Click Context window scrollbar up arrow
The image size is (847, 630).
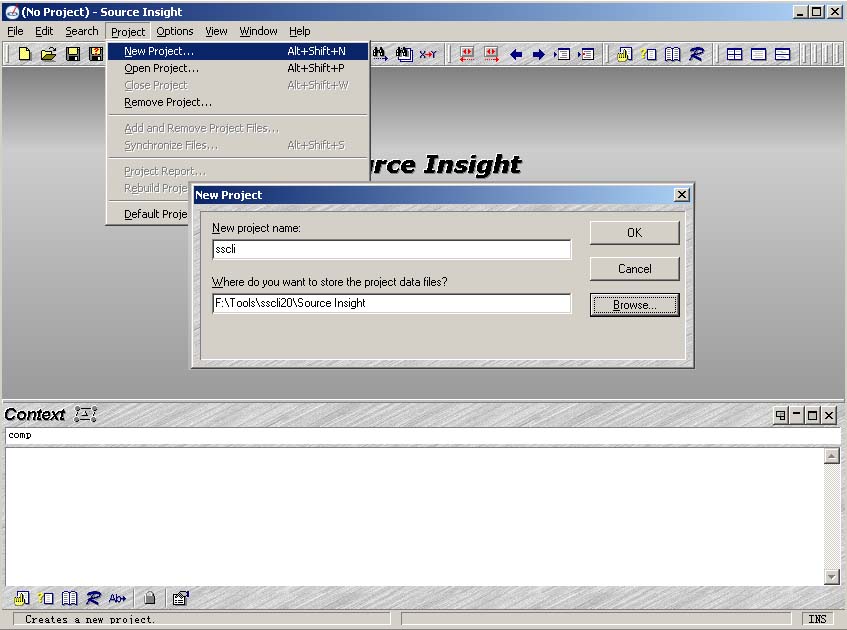click(831, 457)
